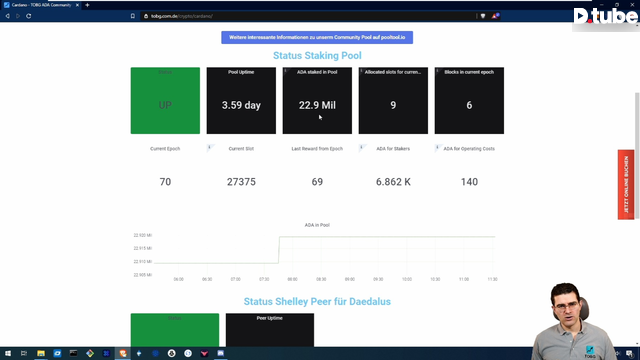Image resolution: width=640 pixels, height=360 pixels.
Task: Reload the page with the refresh icon
Action: click(x=29, y=16)
